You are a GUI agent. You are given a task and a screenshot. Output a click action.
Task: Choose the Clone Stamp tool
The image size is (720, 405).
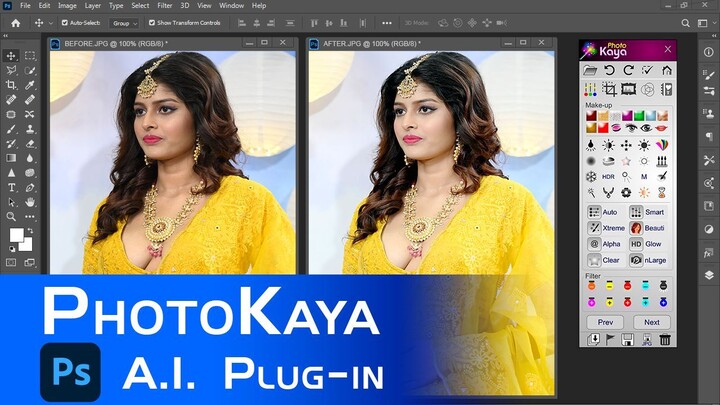tap(30, 129)
